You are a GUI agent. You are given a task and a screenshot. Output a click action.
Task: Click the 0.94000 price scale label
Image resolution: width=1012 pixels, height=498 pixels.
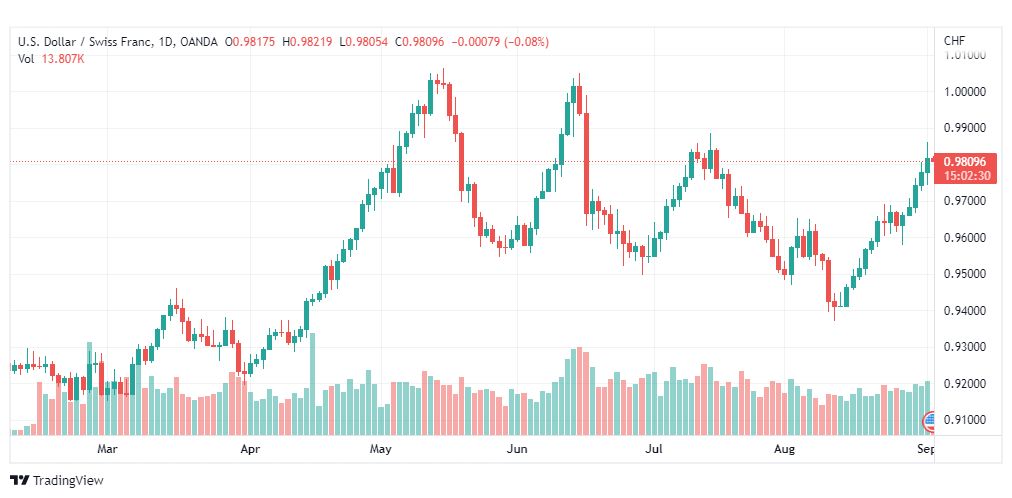pos(964,311)
